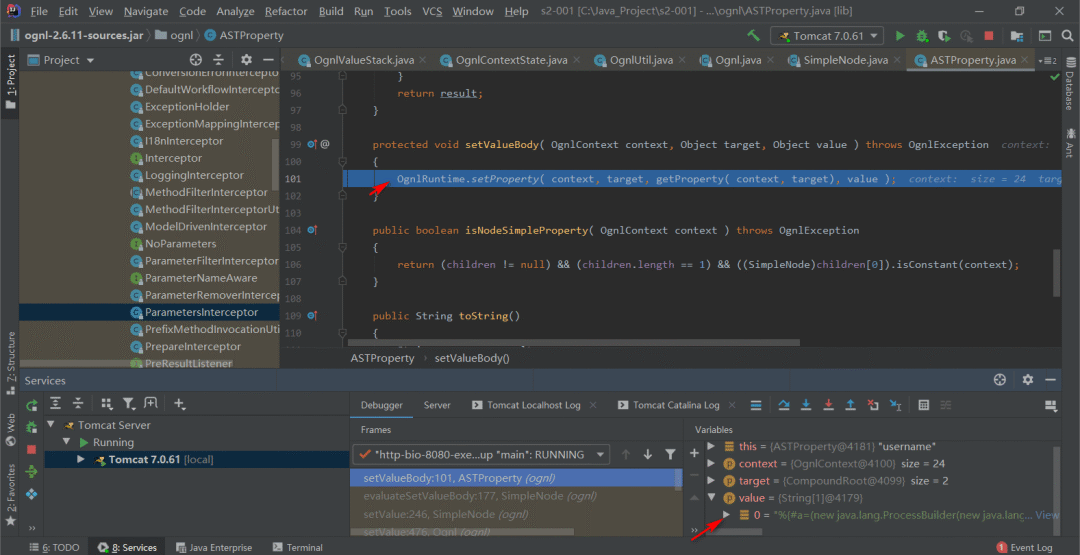Open the Terminal tool window button
Screen dimensions: 1080x555
click(x=297, y=547)
